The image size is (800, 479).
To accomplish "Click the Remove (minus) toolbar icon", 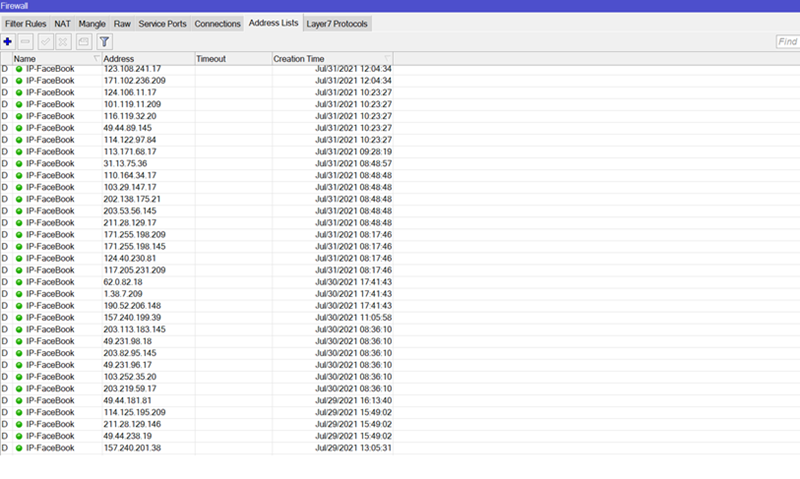I will pyautogui.click(x=26, y=41).
